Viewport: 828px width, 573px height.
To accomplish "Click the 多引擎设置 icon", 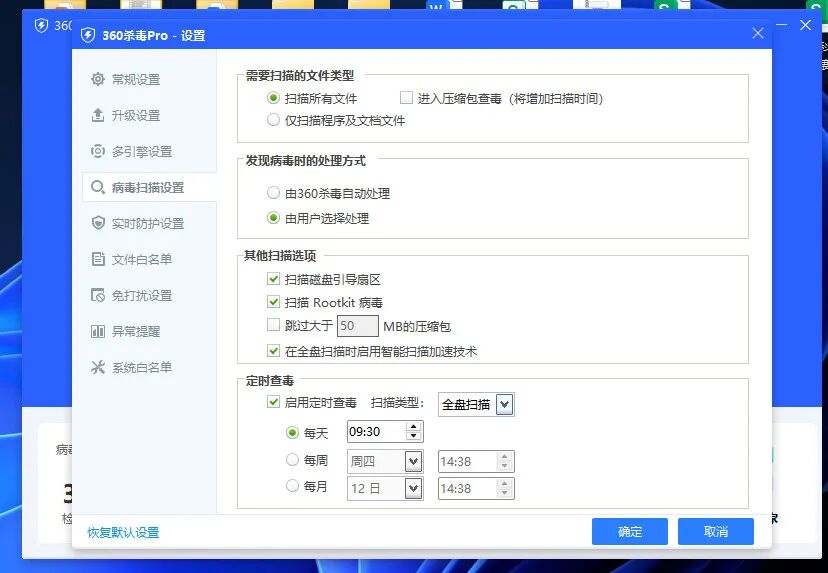I will (98, 151).
